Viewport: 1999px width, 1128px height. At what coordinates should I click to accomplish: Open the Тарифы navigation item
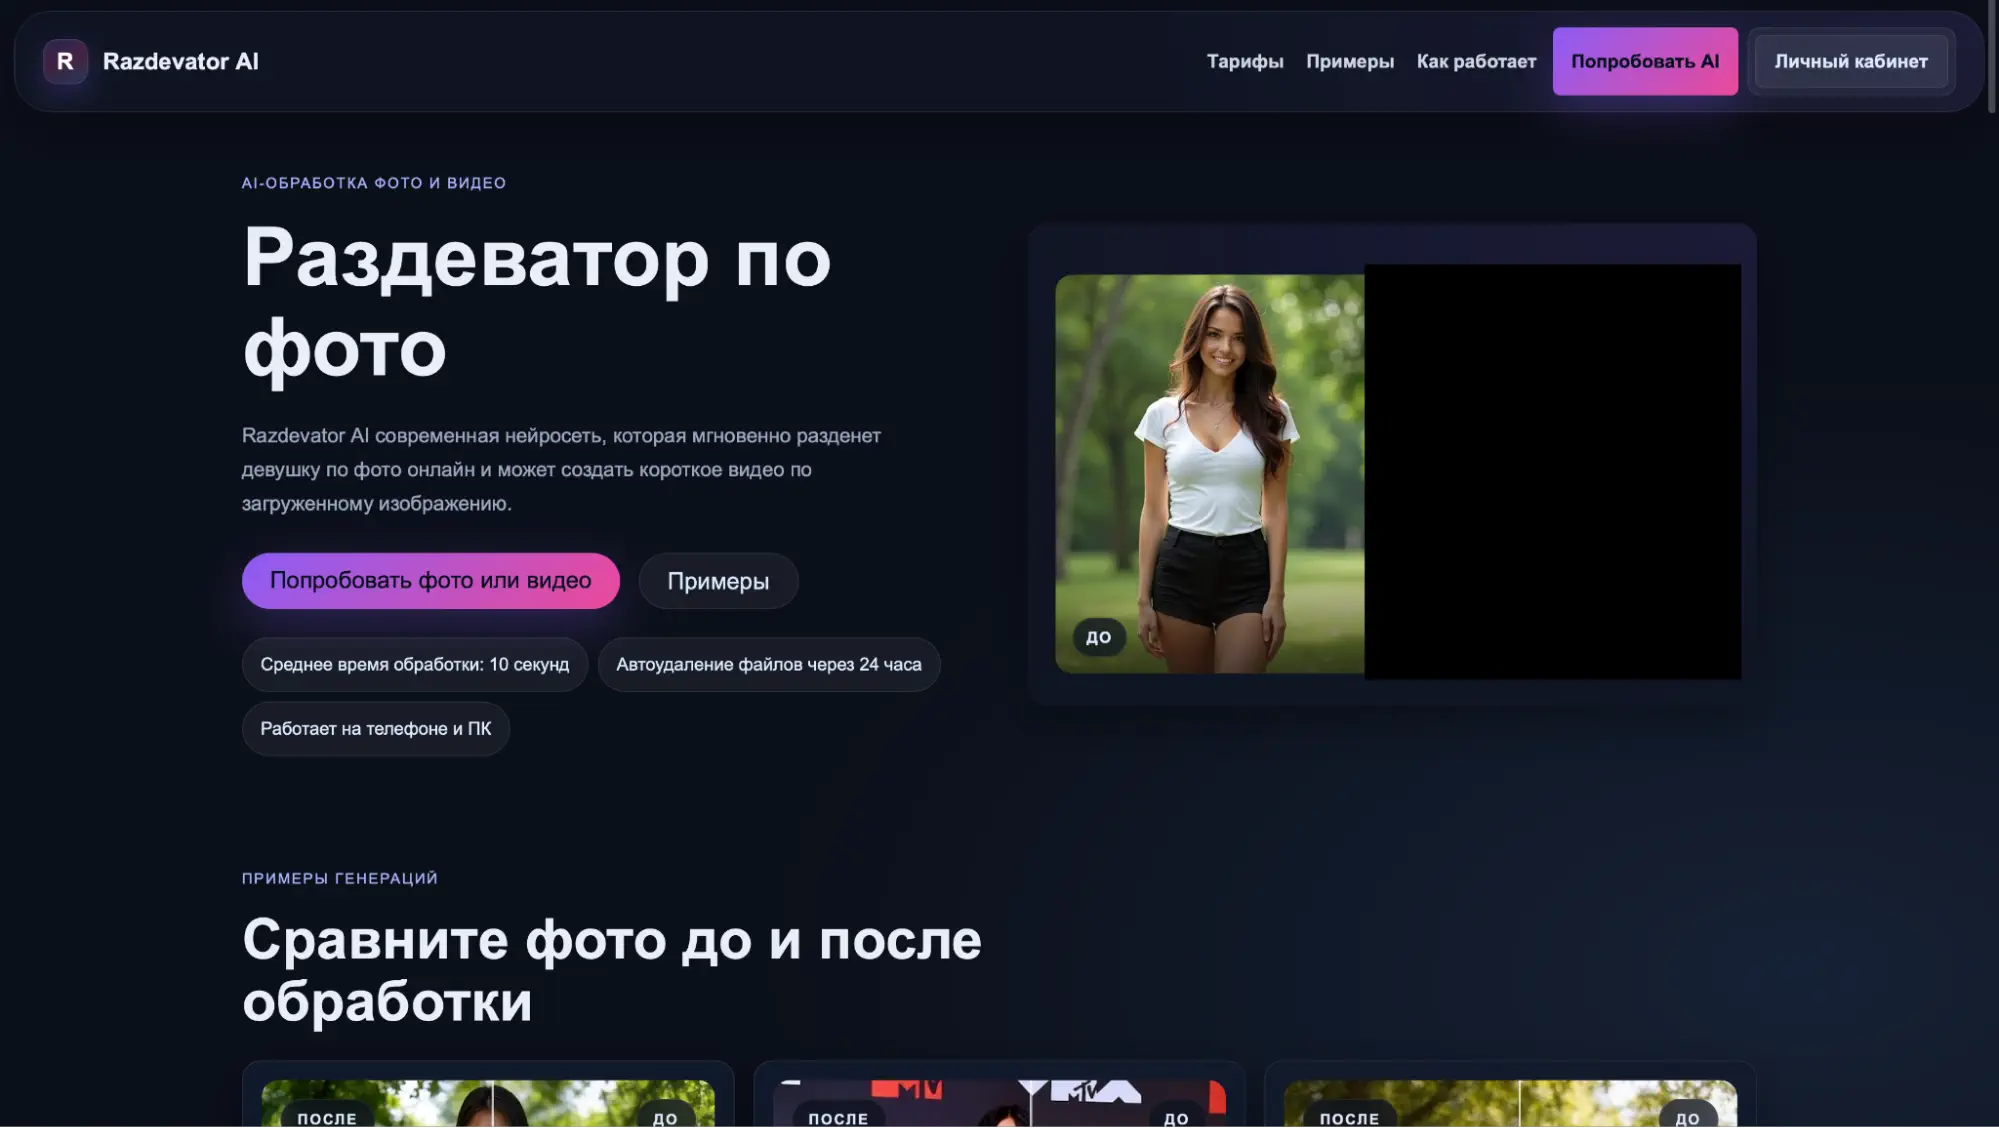1245,61
